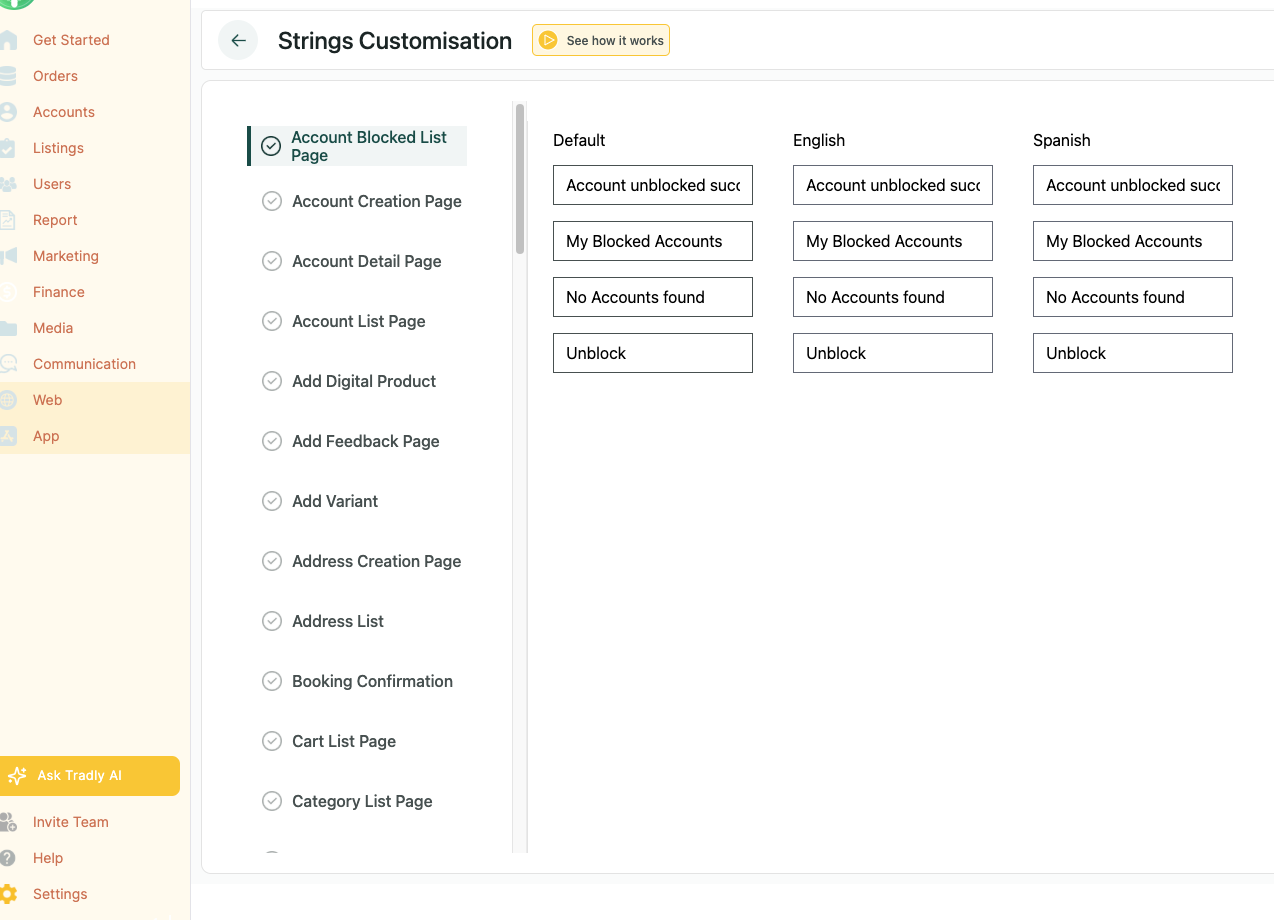Open Settings via the gear icon

(8, 894)
